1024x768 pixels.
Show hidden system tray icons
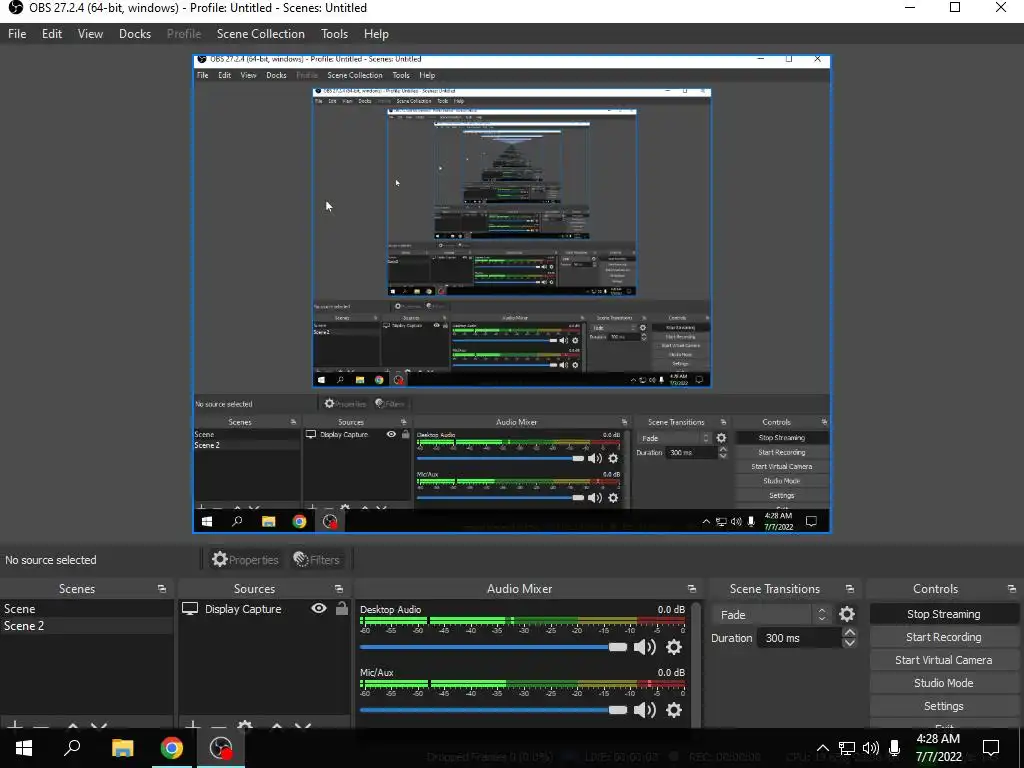(x=823, y=748)
